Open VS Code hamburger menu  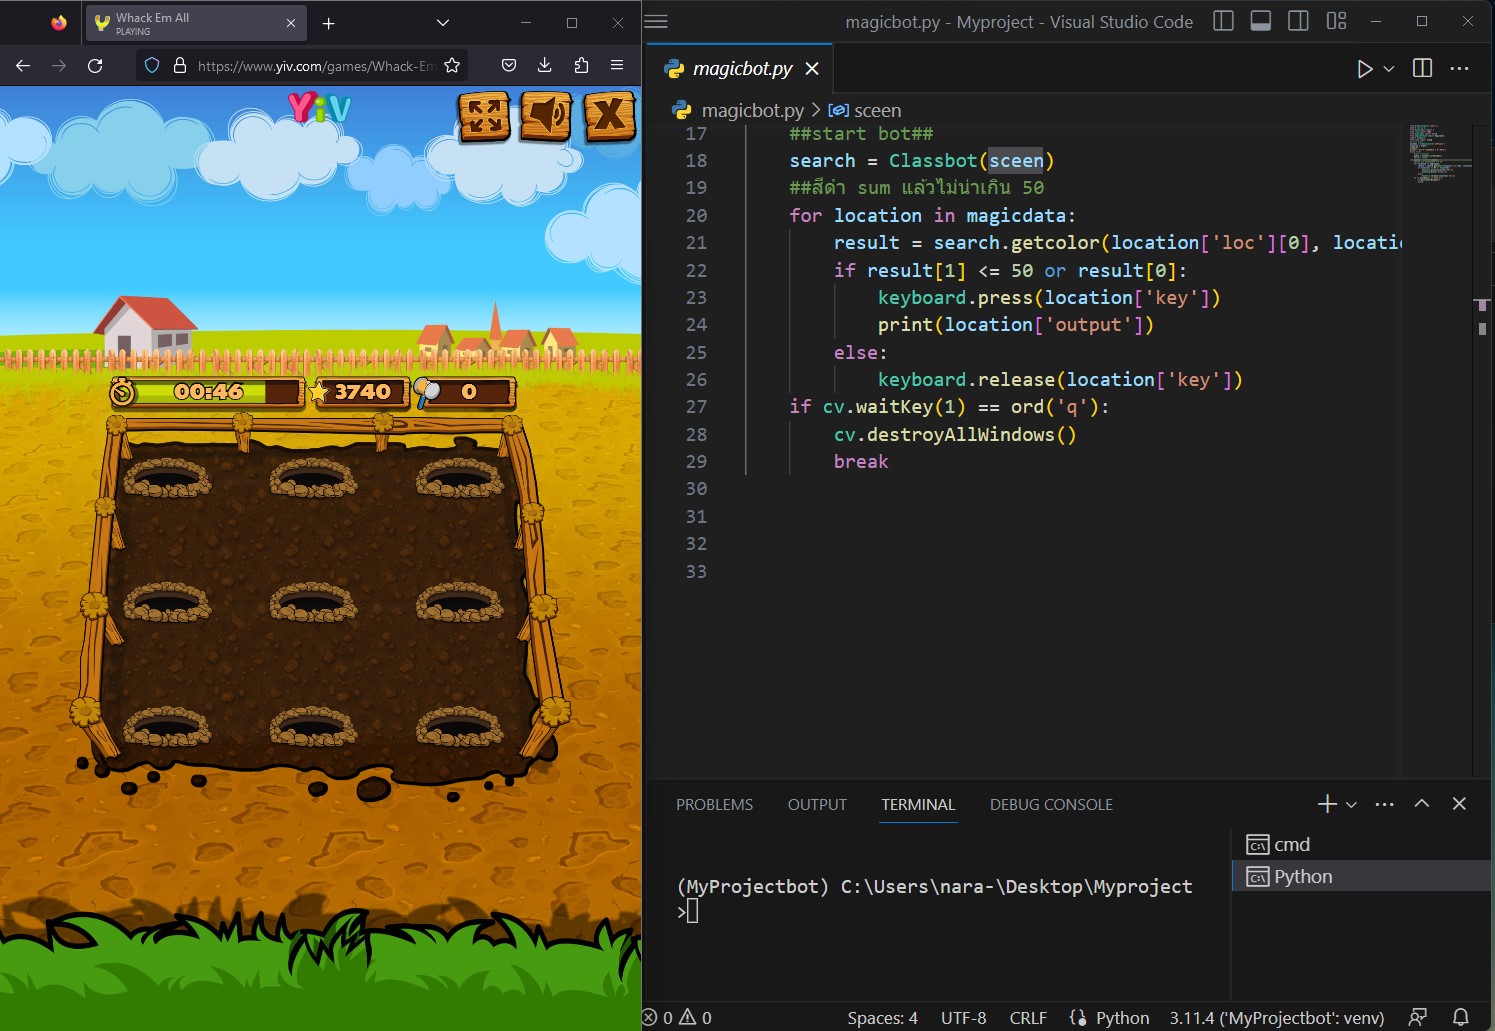656,22
